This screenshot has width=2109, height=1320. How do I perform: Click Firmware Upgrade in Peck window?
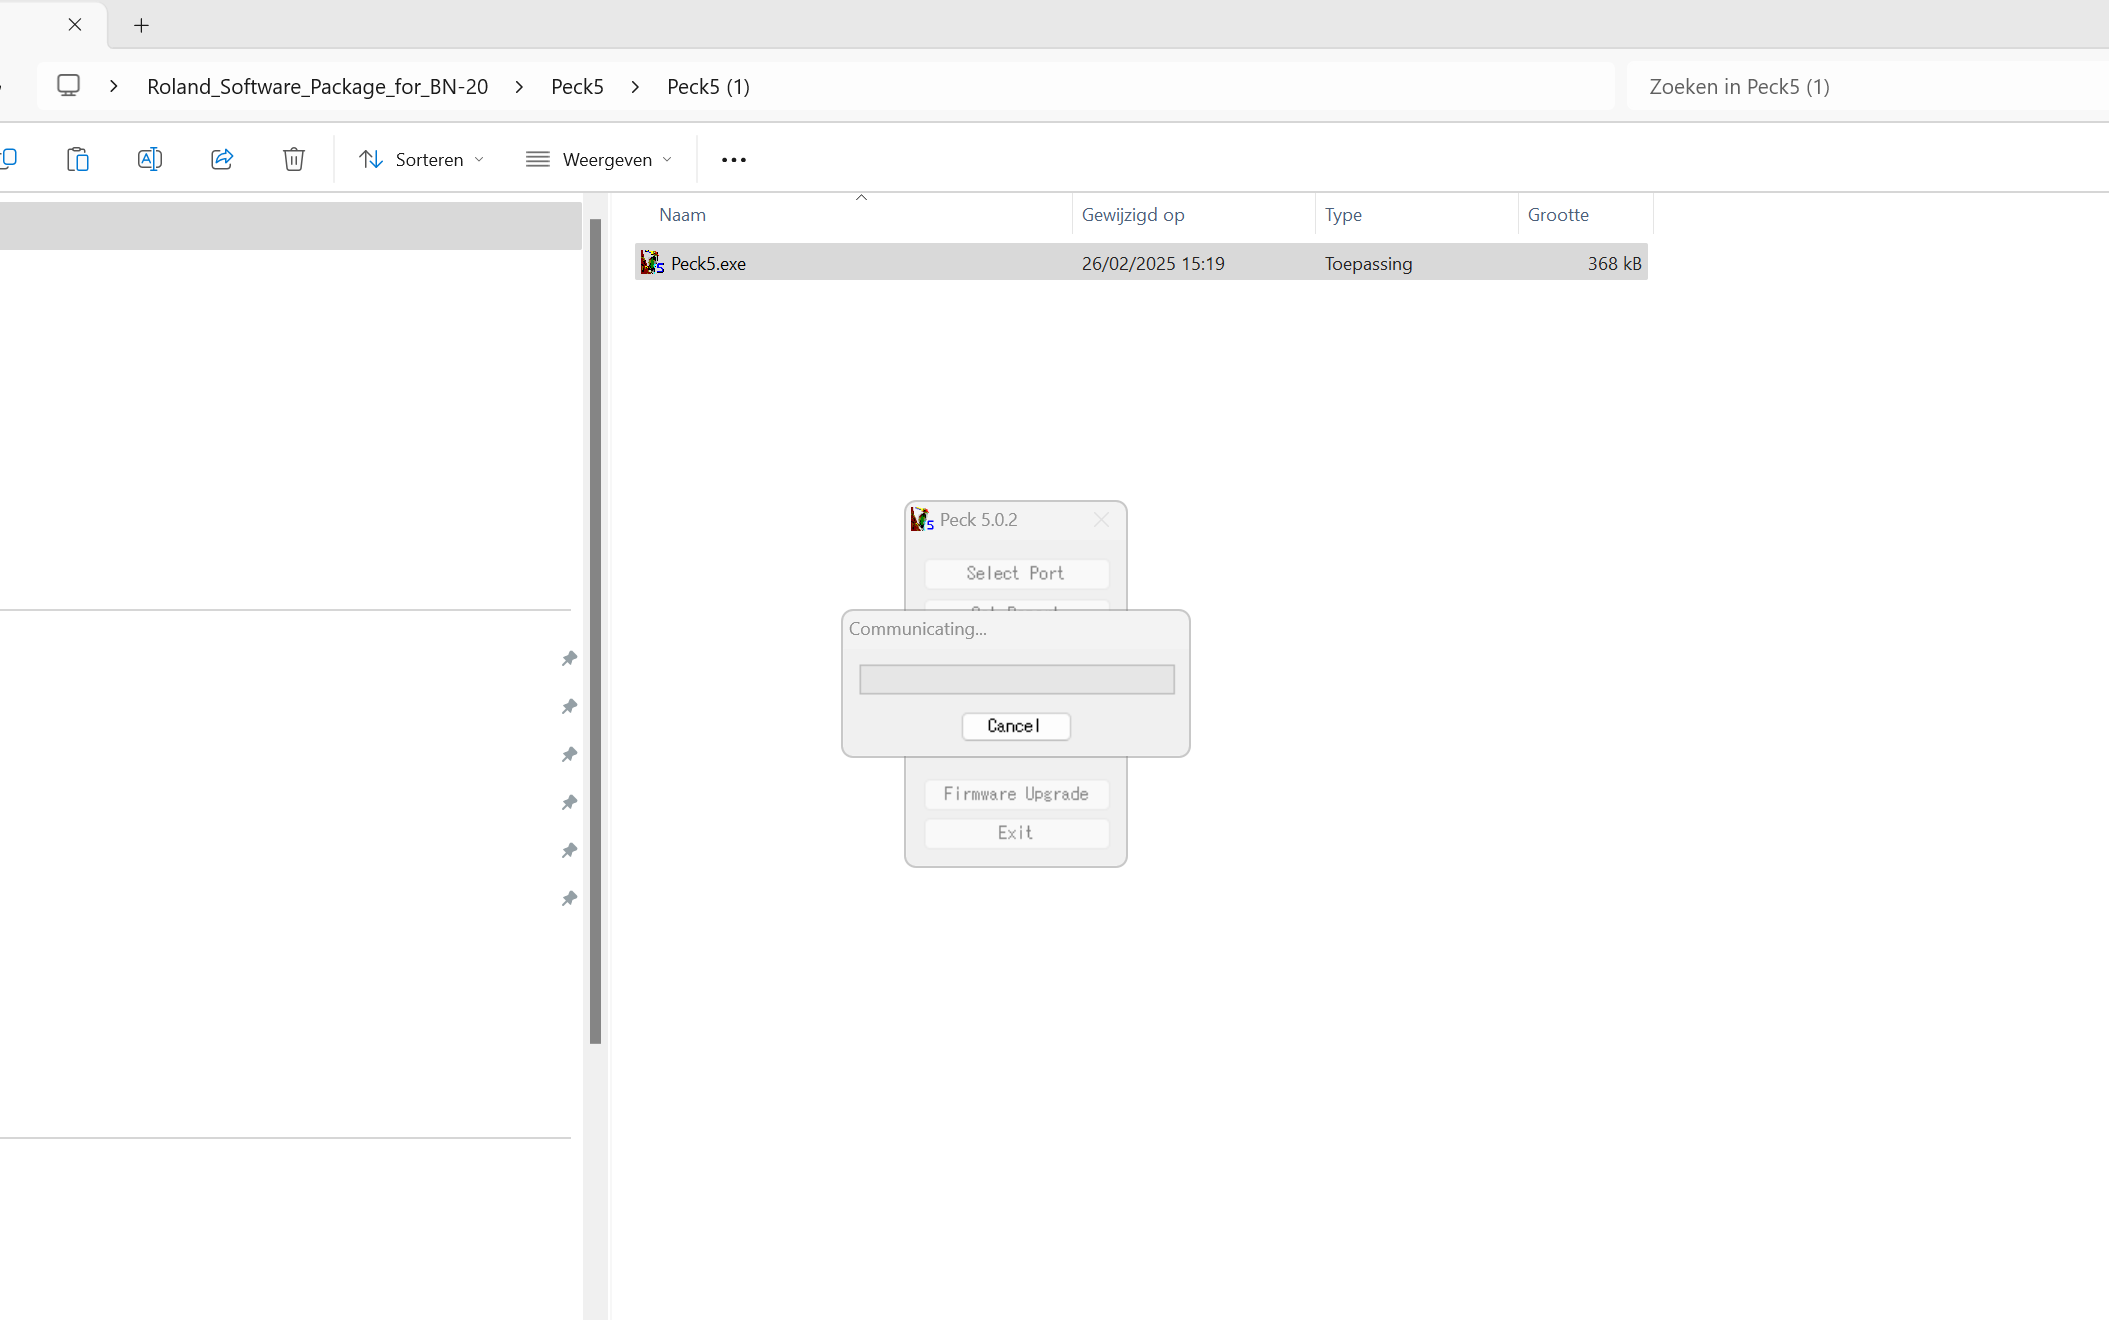(x=1016, y=794)
